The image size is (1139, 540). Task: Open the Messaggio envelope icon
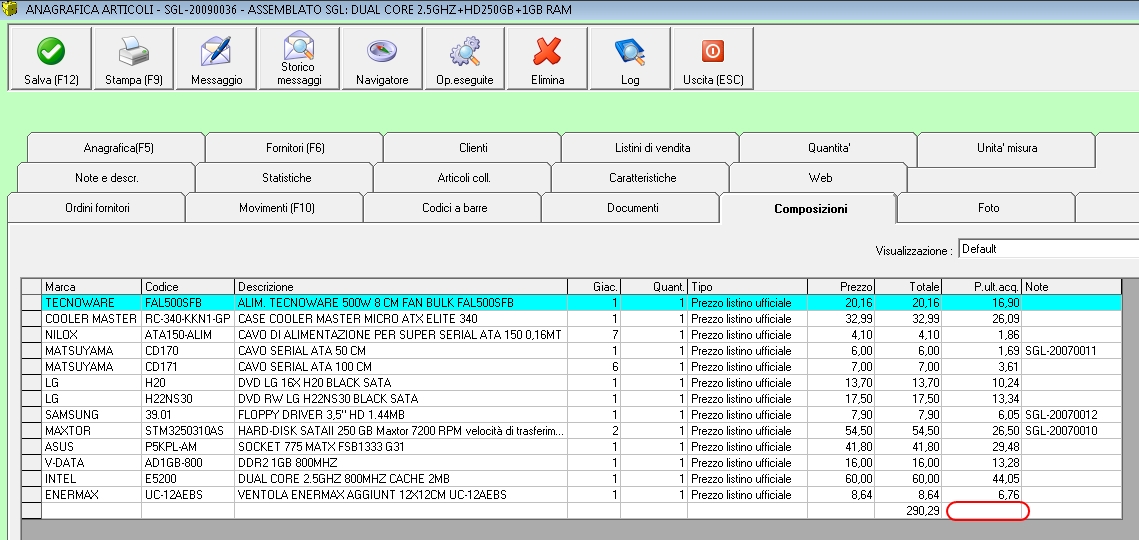216,52
